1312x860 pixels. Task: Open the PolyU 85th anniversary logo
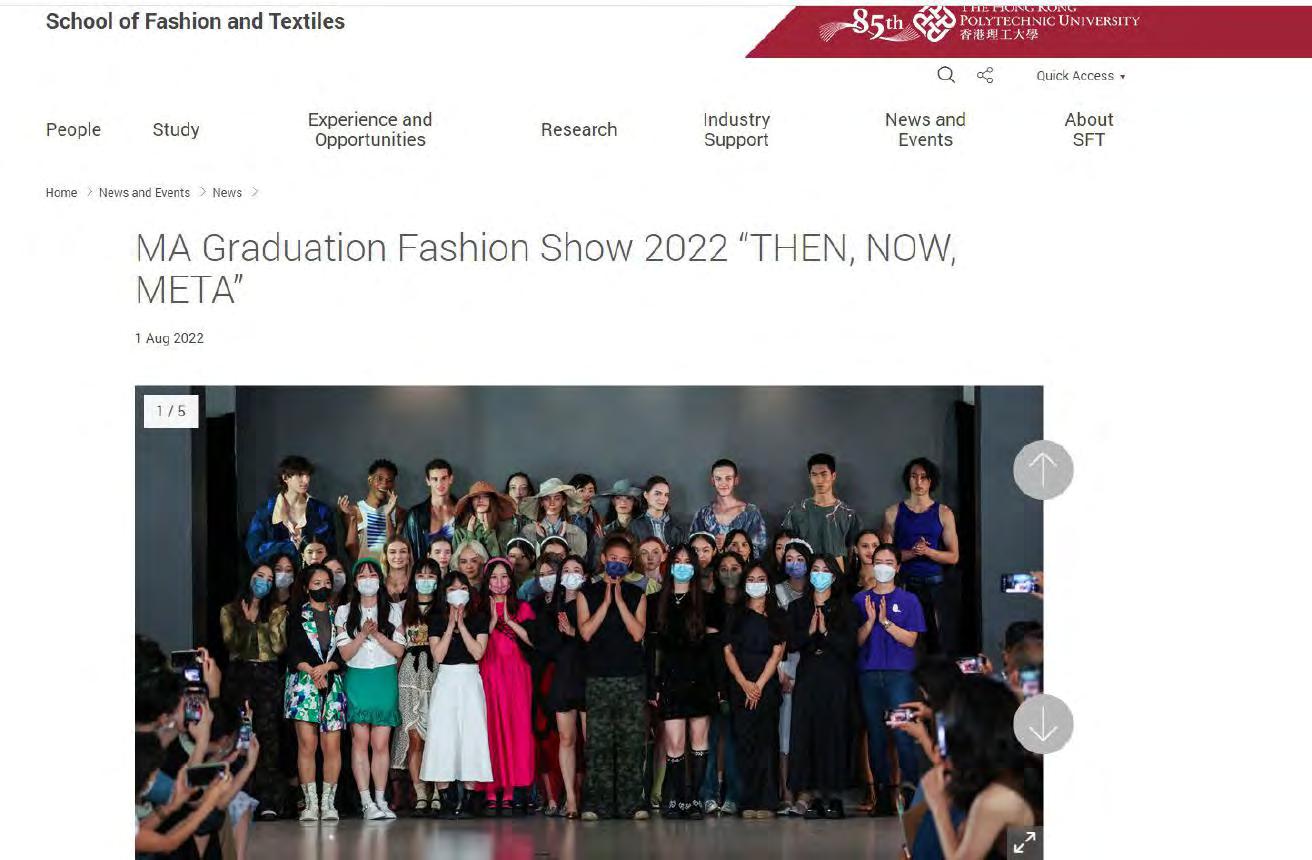pyautogui.click(x=887, y=24)
